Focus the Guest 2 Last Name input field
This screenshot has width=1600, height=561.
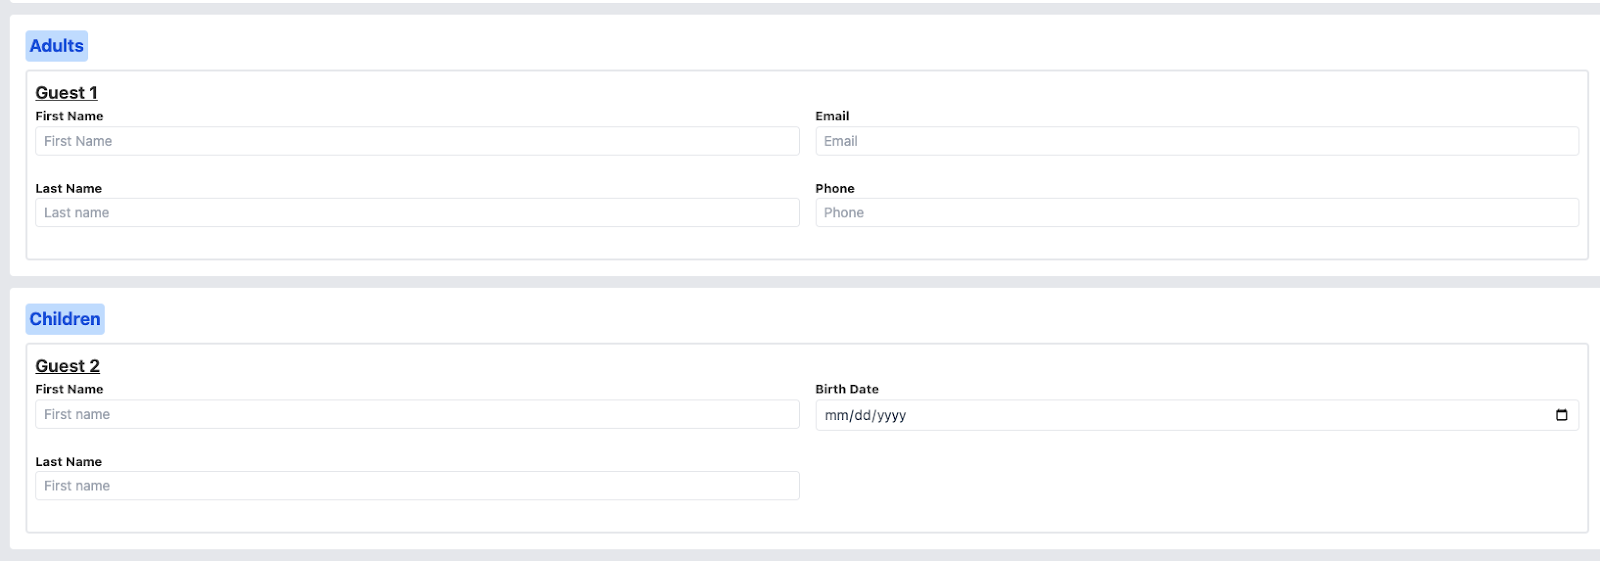click(417, 486)
